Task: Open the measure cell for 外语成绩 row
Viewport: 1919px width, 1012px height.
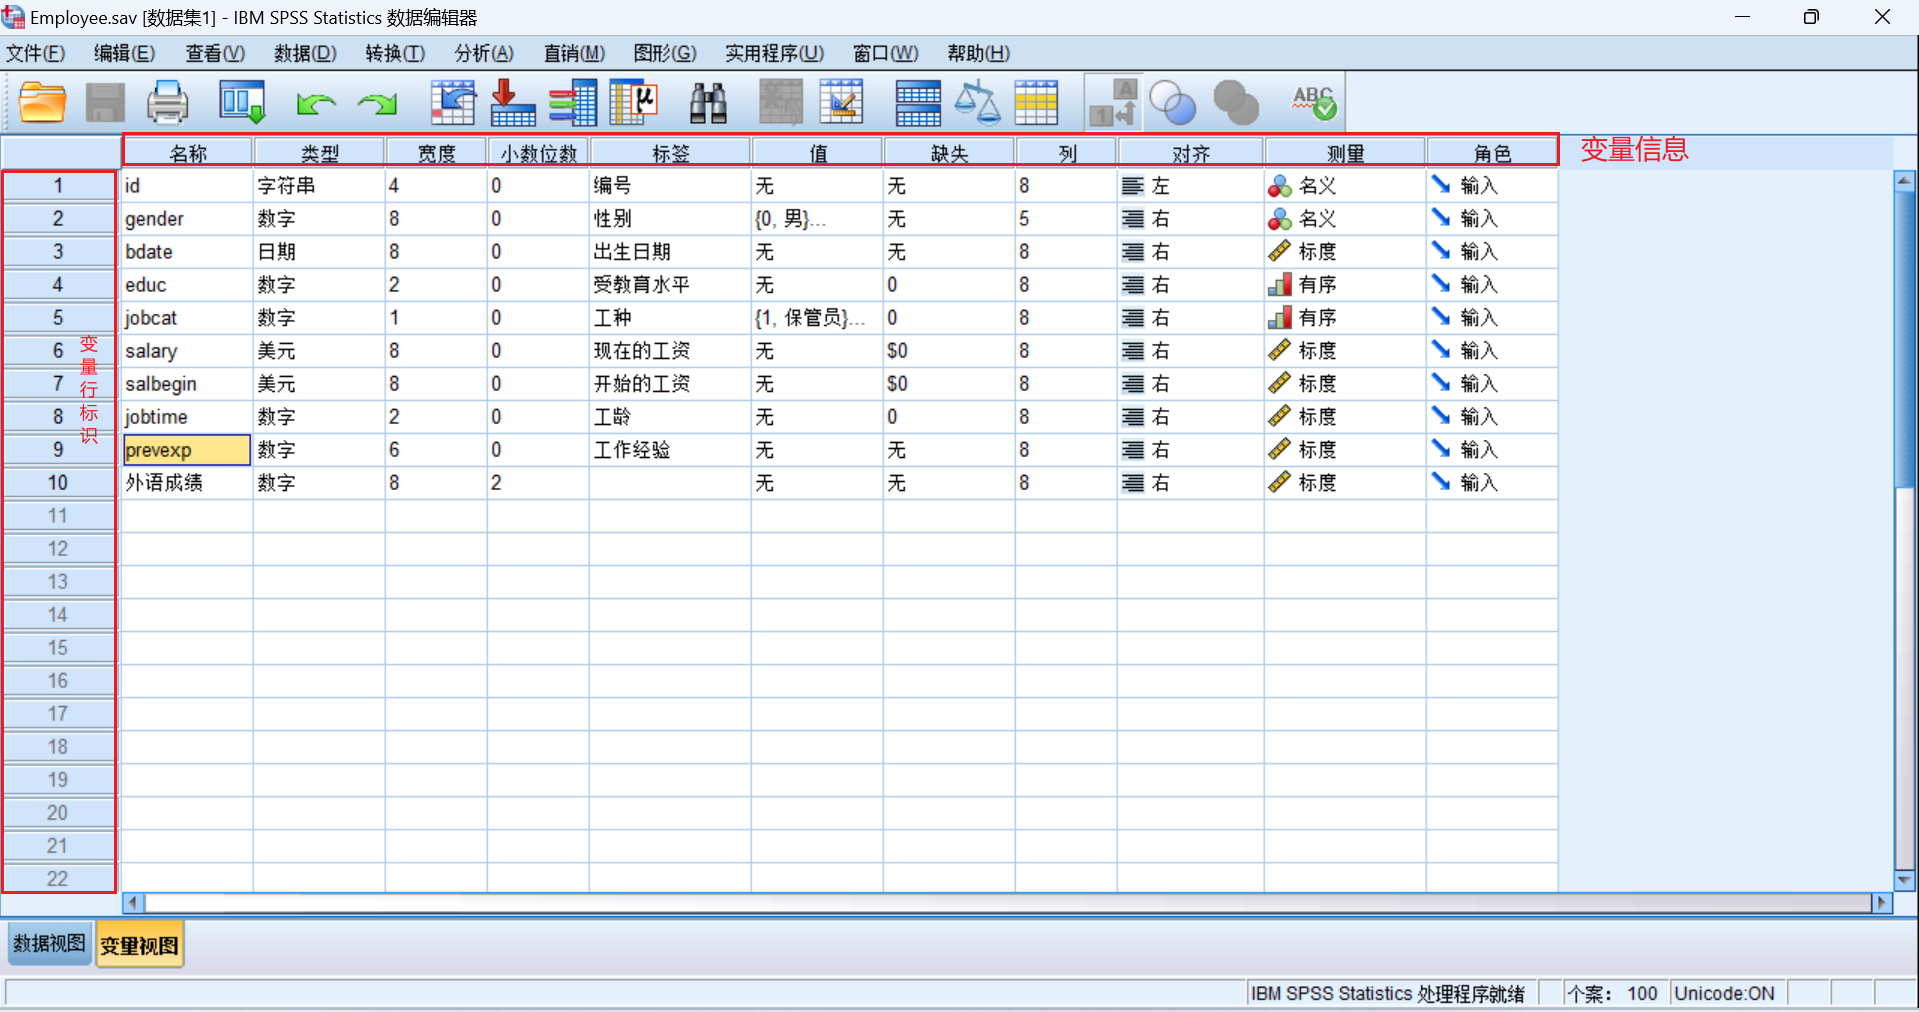Action: click(x=1345, y=483)
